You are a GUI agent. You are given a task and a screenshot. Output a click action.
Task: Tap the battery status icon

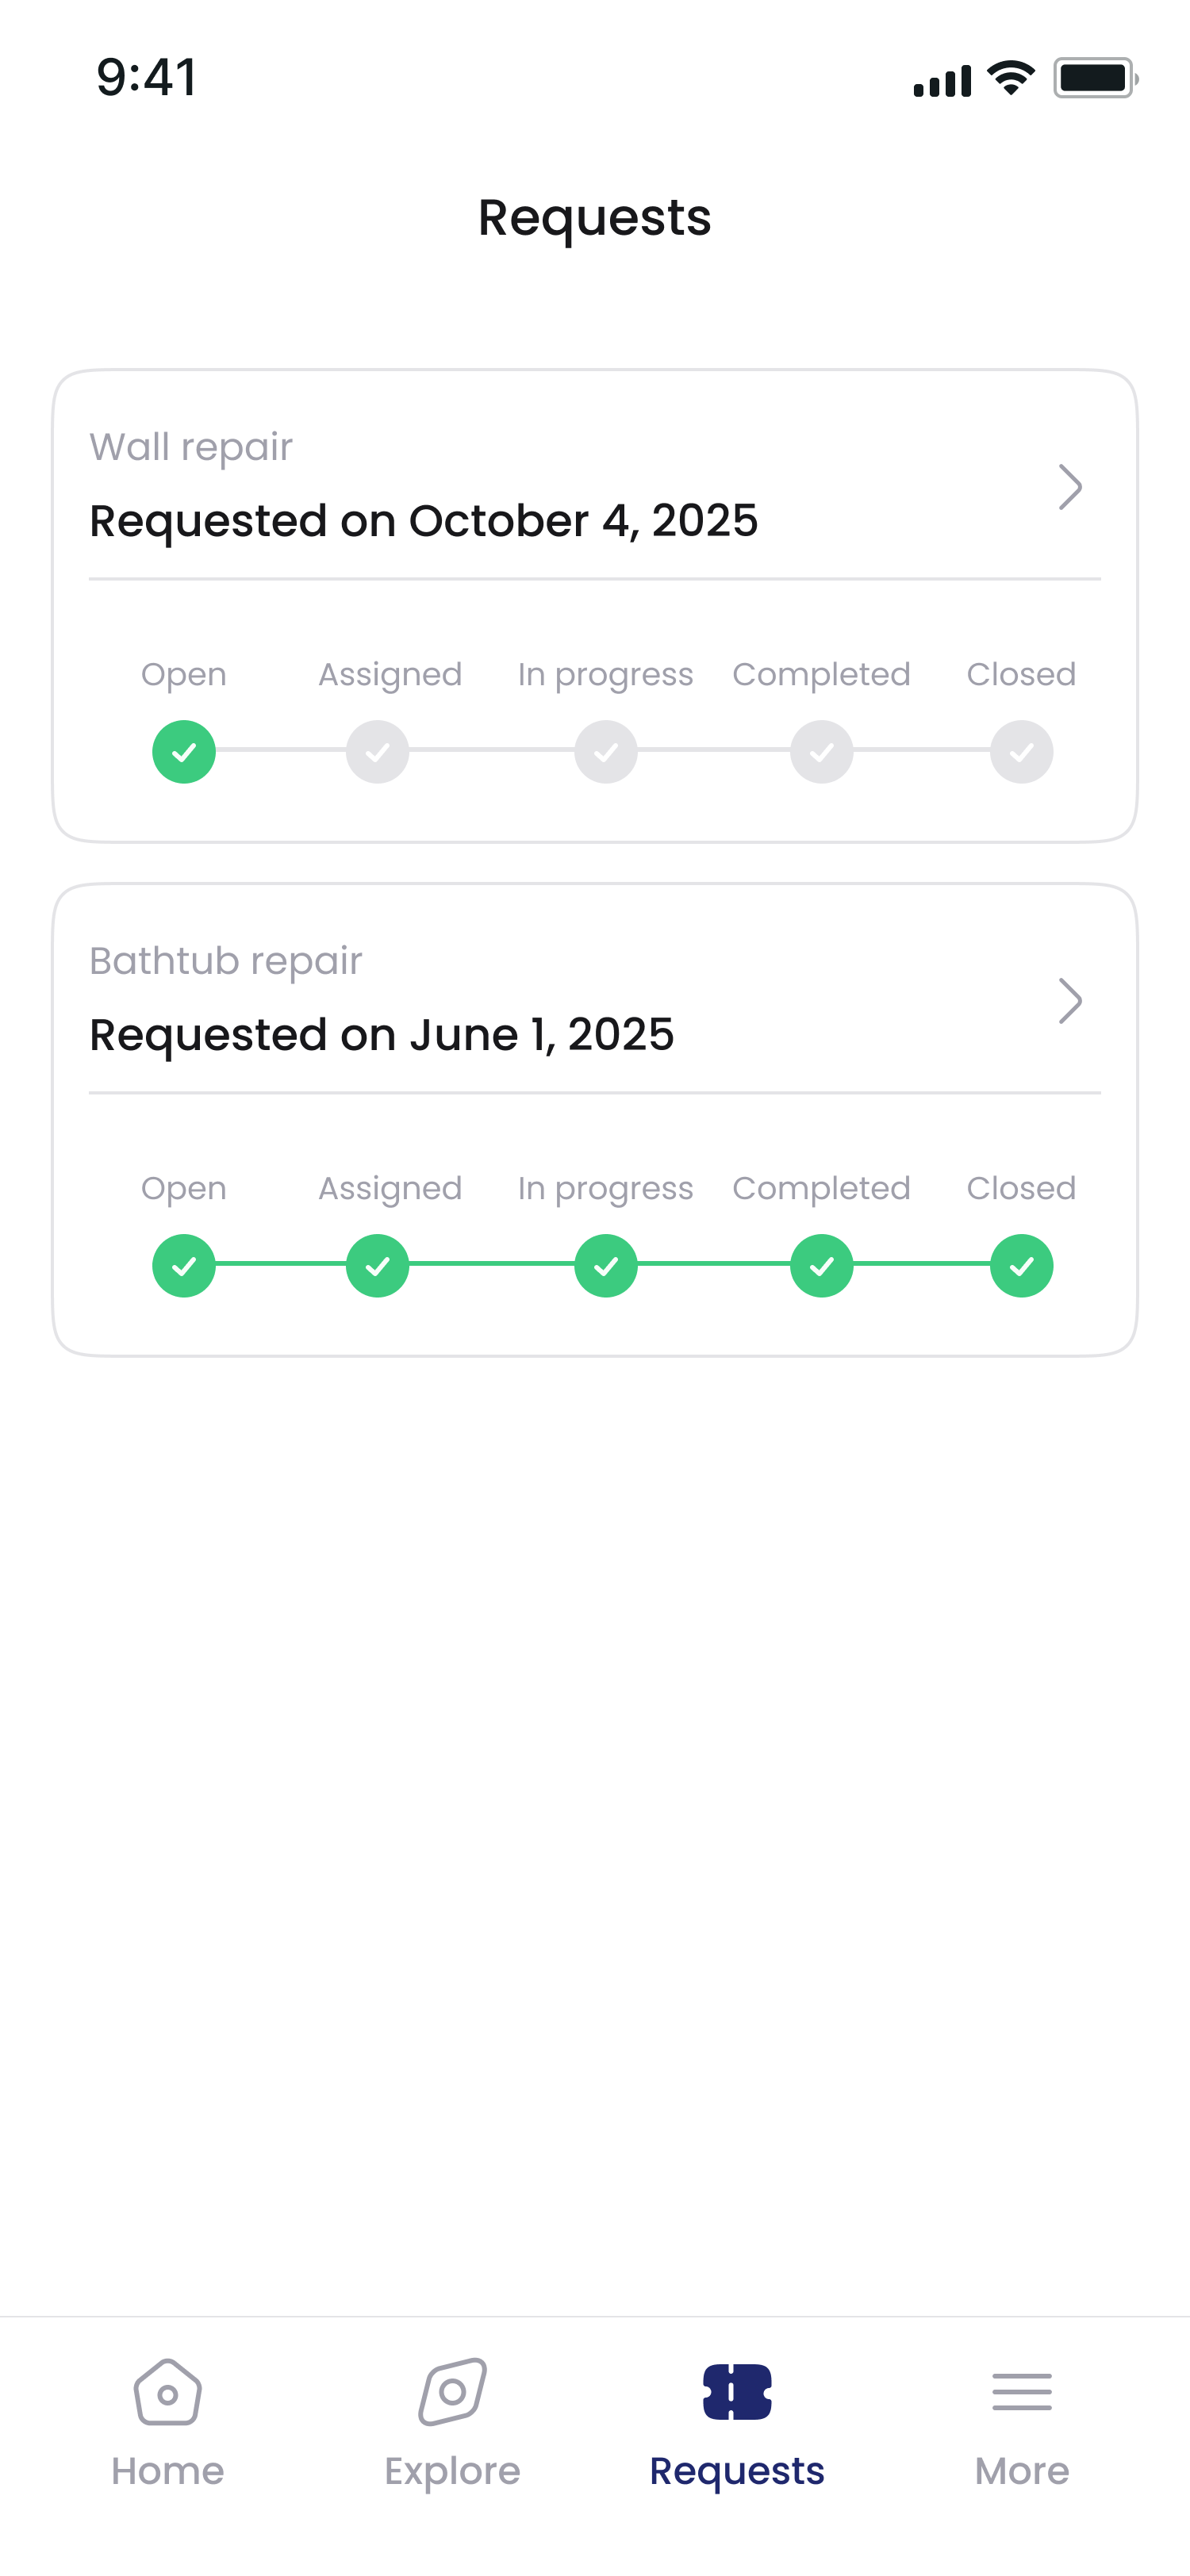tap(1095, 78)
